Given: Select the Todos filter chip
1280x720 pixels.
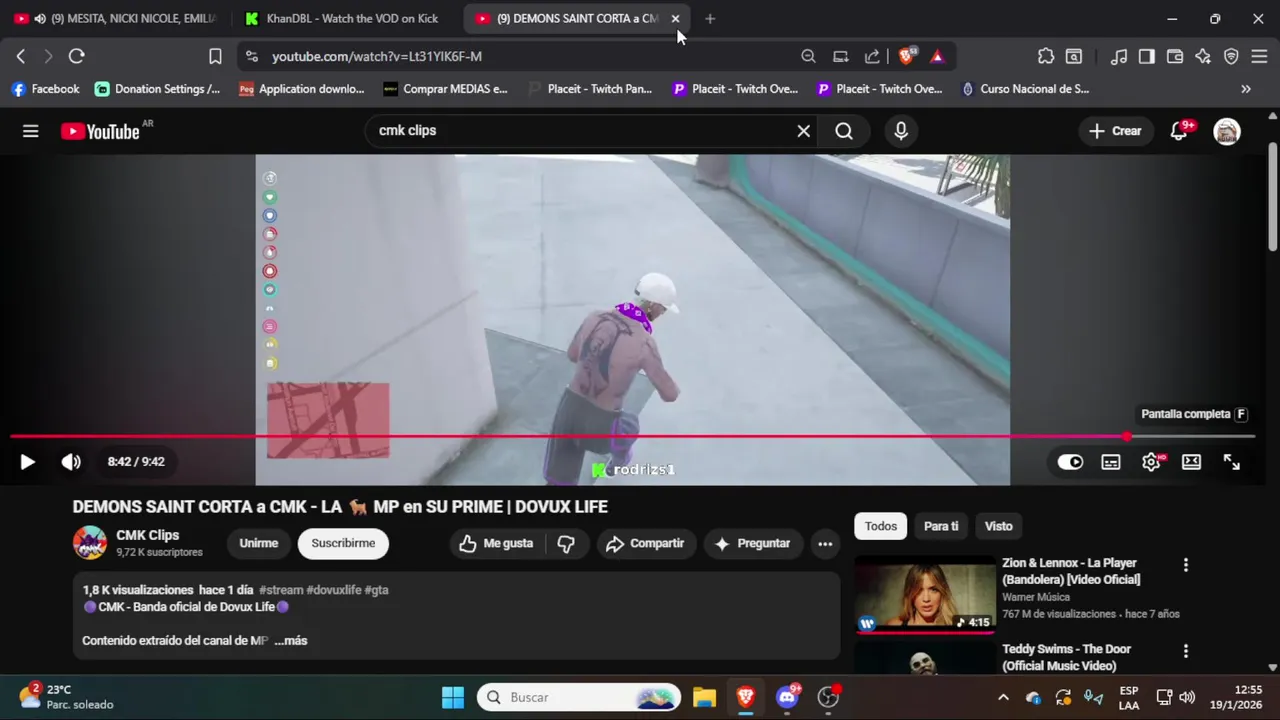Looking at the screenshot, I should (x=881, y=526).
